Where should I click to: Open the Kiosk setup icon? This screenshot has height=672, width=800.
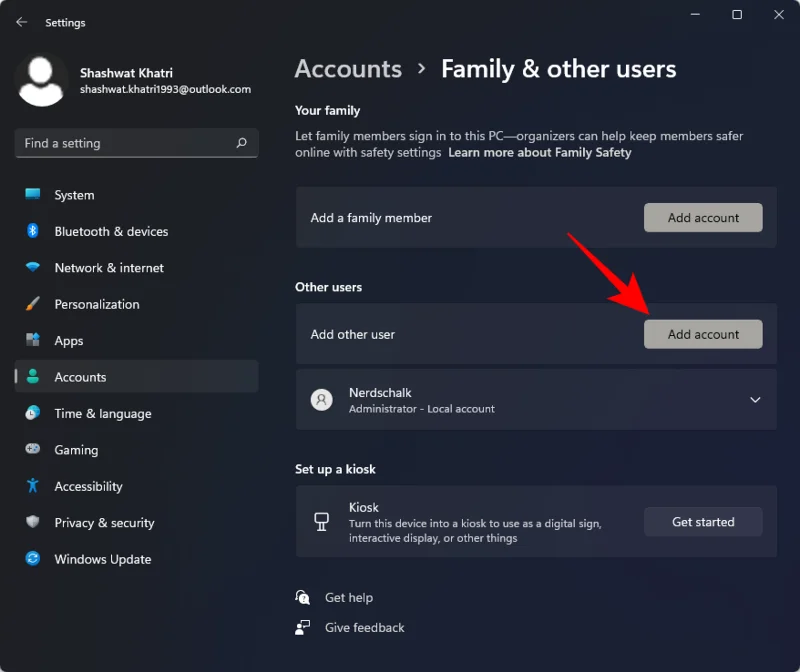(321, 521)
